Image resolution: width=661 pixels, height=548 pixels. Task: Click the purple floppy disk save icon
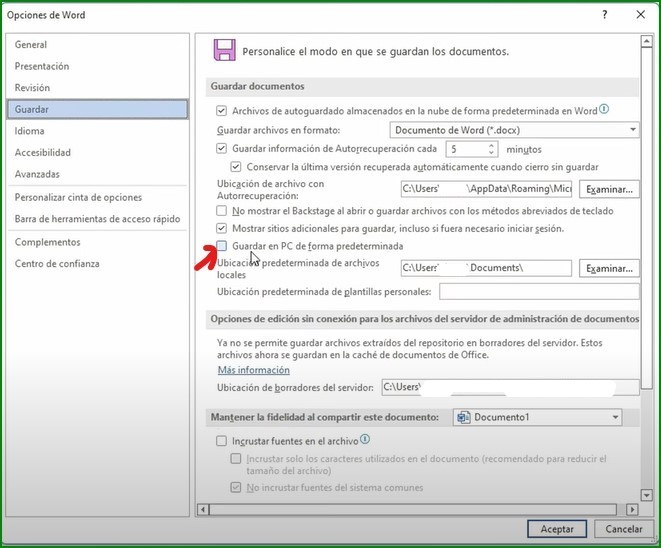pyautogui.click(x=225, y=50)
